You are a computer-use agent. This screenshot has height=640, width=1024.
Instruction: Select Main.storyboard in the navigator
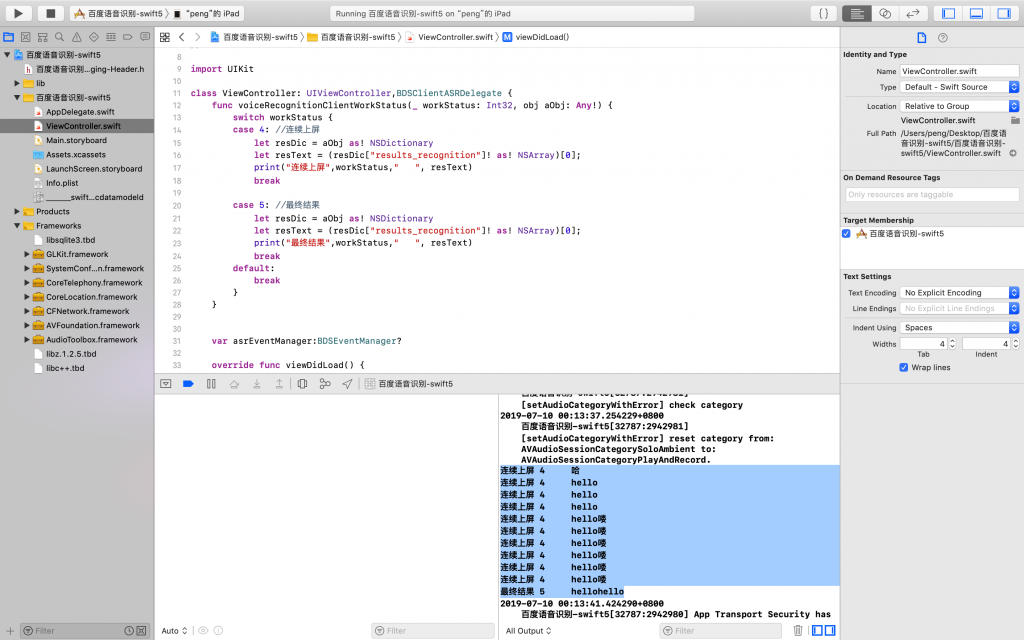[76, 140]
